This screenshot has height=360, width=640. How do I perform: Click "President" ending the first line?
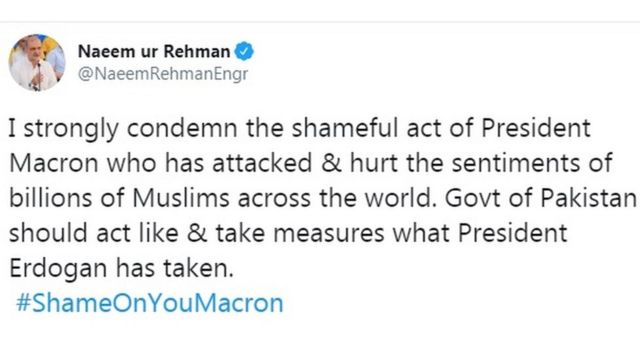pyautogui.click(x=536, y=128)
